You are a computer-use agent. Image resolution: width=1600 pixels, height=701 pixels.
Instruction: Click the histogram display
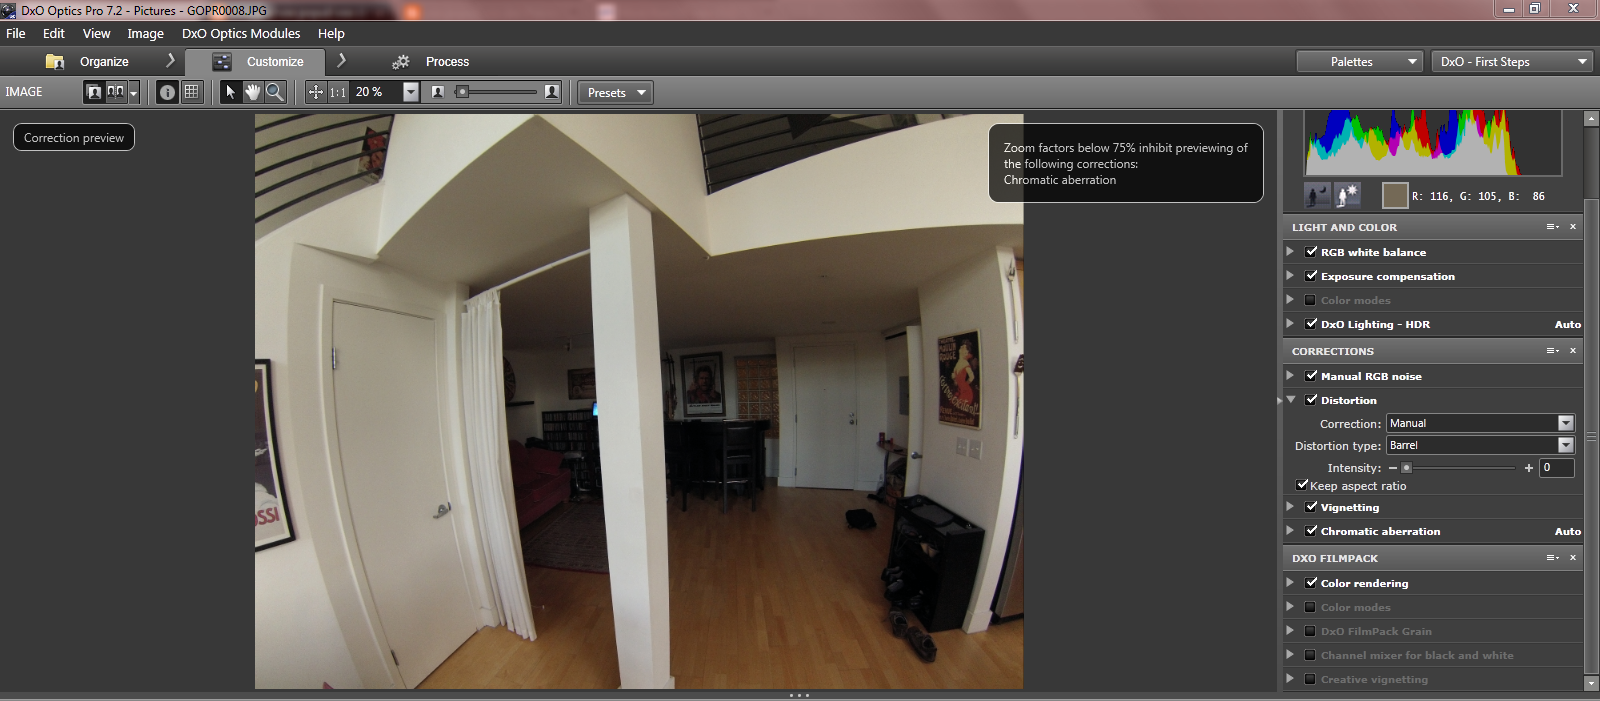click(x=1433, y=143)
